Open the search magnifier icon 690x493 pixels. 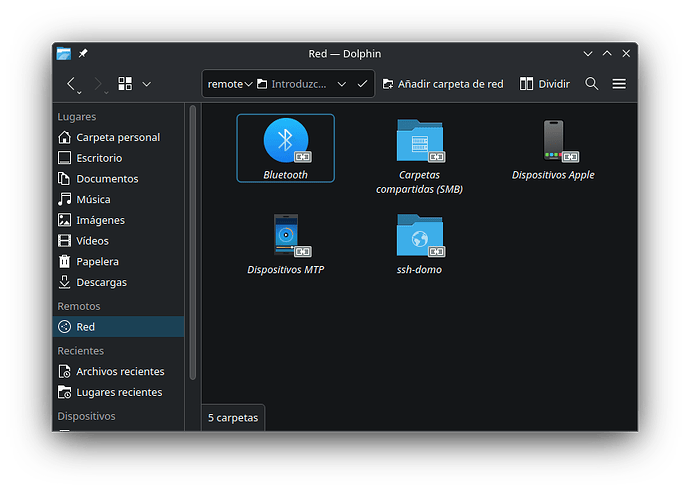tap(591, 84)
